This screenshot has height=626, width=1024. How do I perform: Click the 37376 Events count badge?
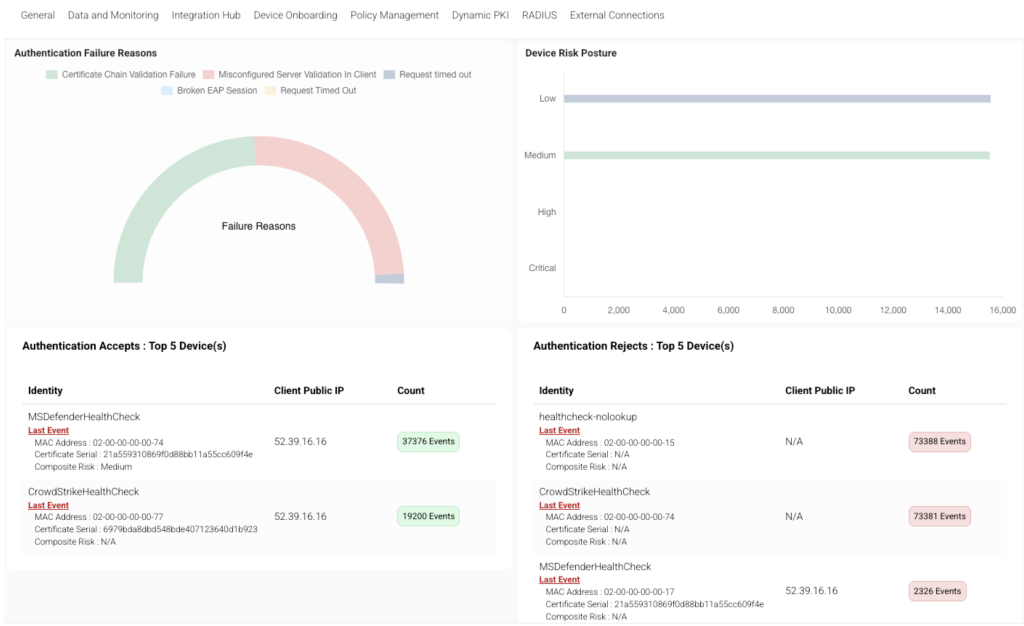coord(428,442)
